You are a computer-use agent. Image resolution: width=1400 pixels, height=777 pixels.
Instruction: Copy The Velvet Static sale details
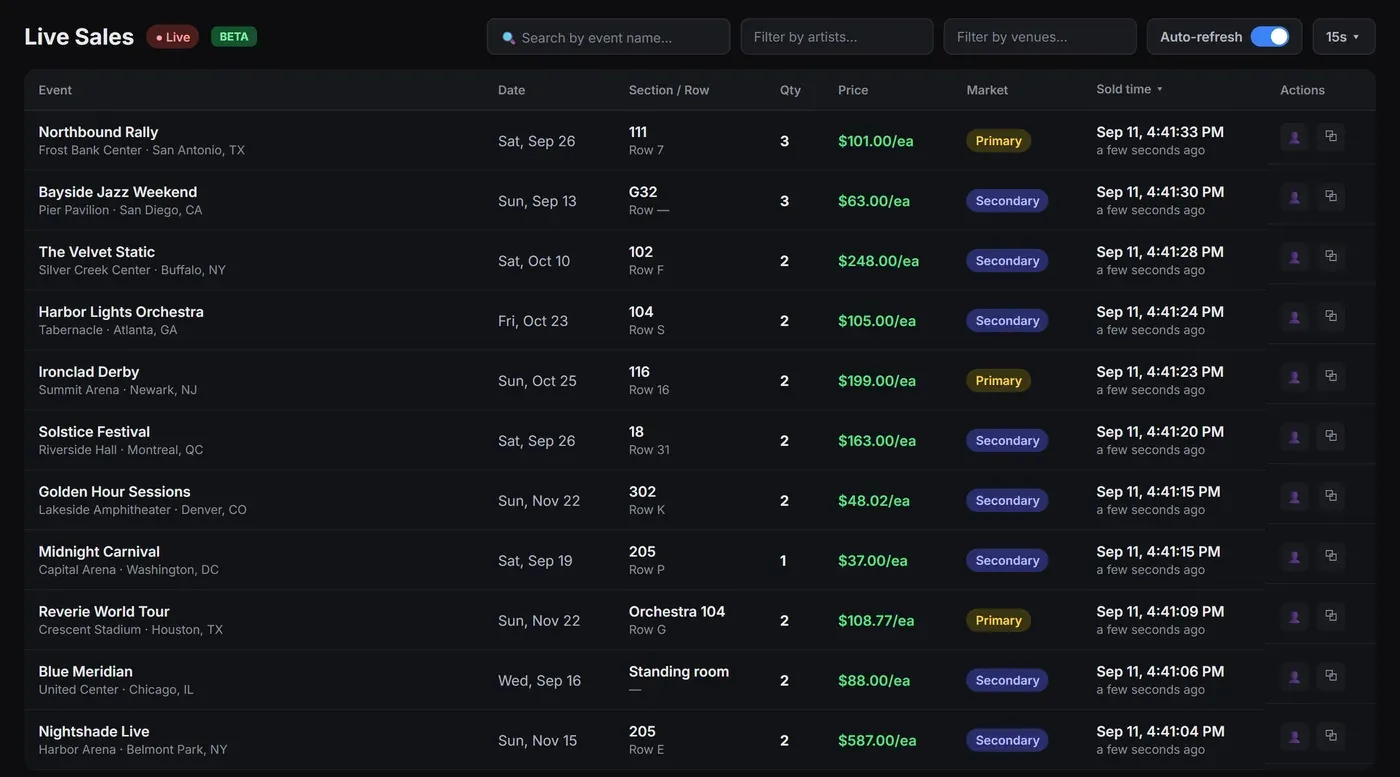[1331, 256]
